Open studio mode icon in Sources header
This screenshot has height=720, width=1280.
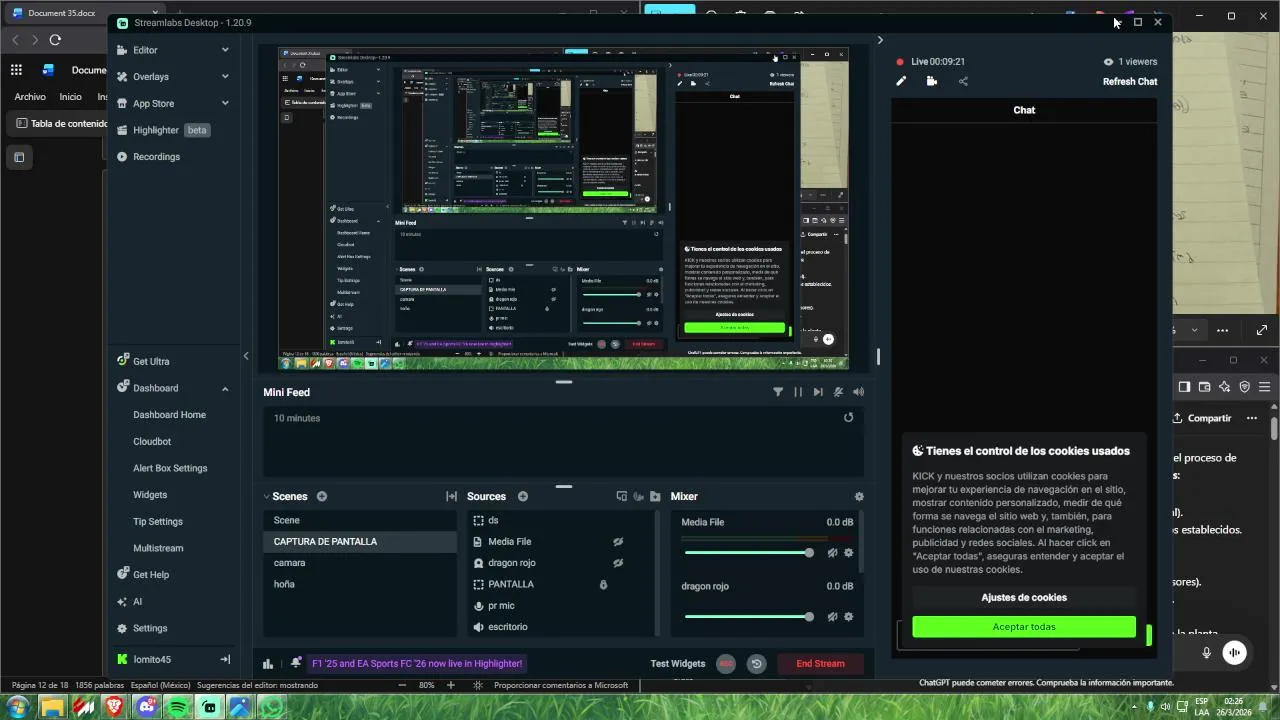coord(621,496)
